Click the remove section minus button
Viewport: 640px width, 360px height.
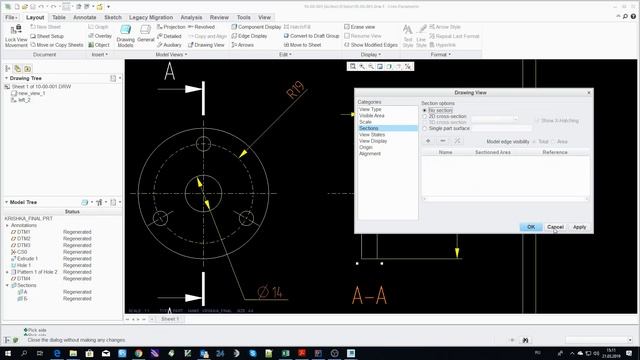click(442, 141)
